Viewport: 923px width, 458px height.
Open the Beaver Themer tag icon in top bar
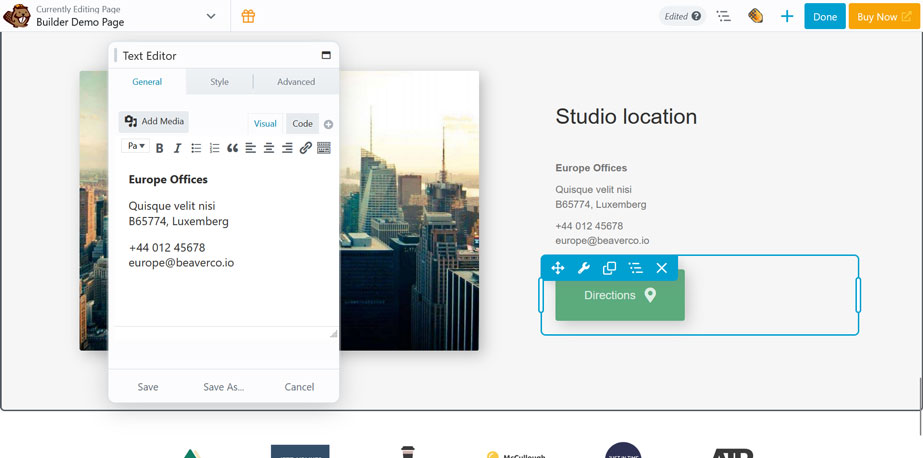pyautogui.click(x=755, y=16)
